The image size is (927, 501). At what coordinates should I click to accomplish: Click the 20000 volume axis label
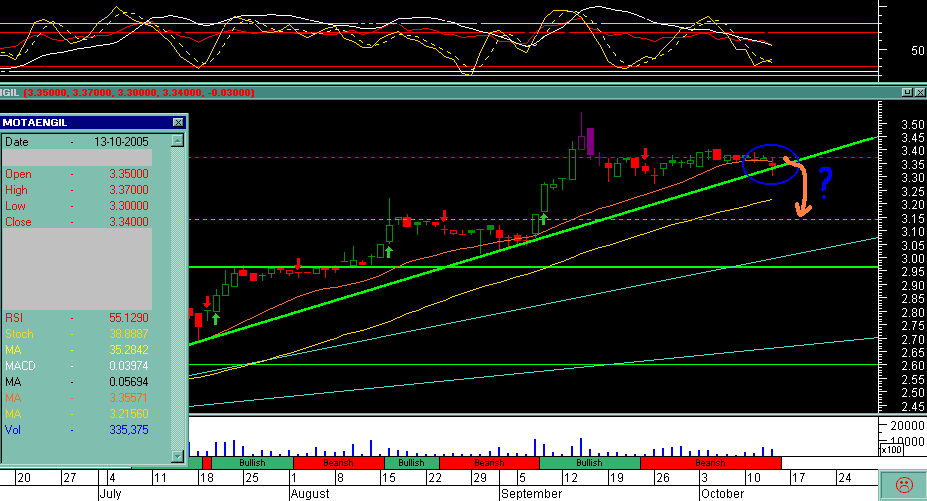pos(907,425)
